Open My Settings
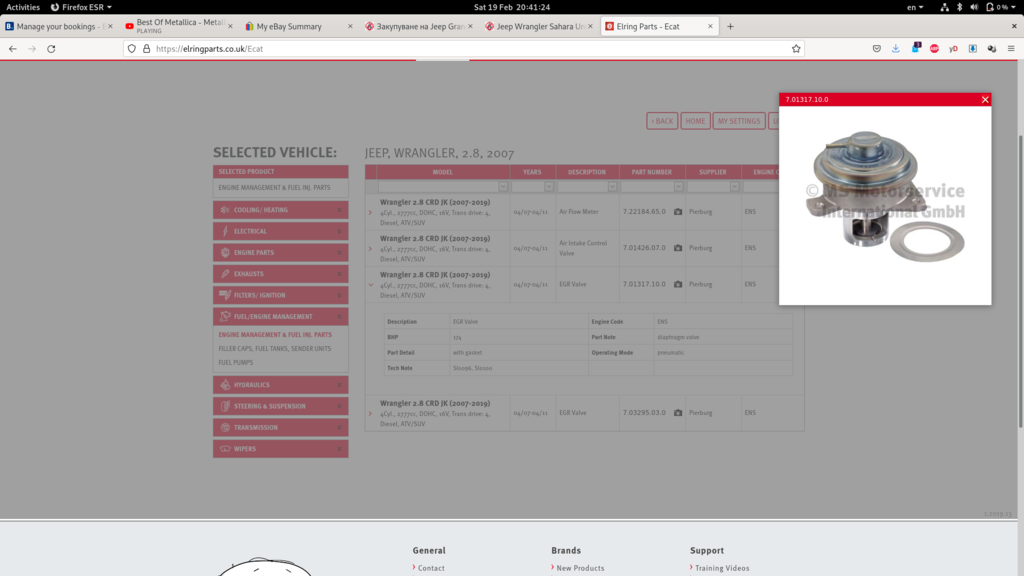Viewport: 1024px width, 576px height. click(x=739, y=121)
